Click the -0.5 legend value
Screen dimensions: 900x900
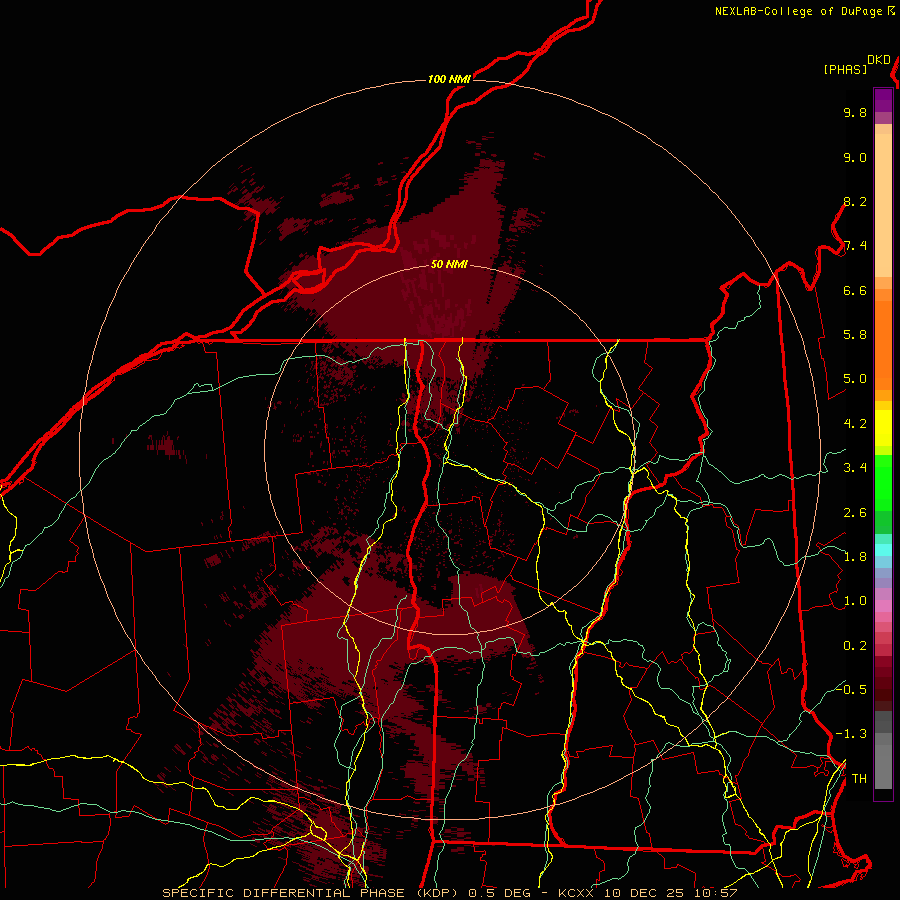pos(851,690)
